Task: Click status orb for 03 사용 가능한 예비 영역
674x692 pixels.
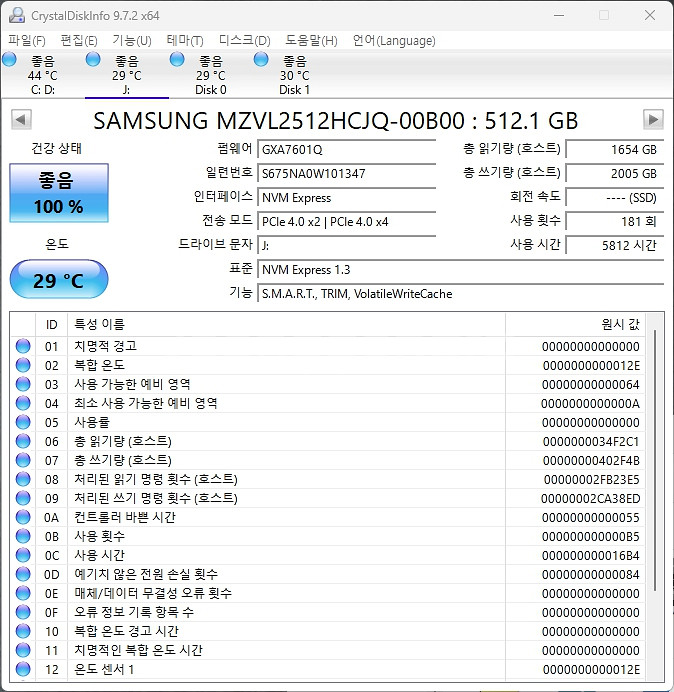Action: 23,384
